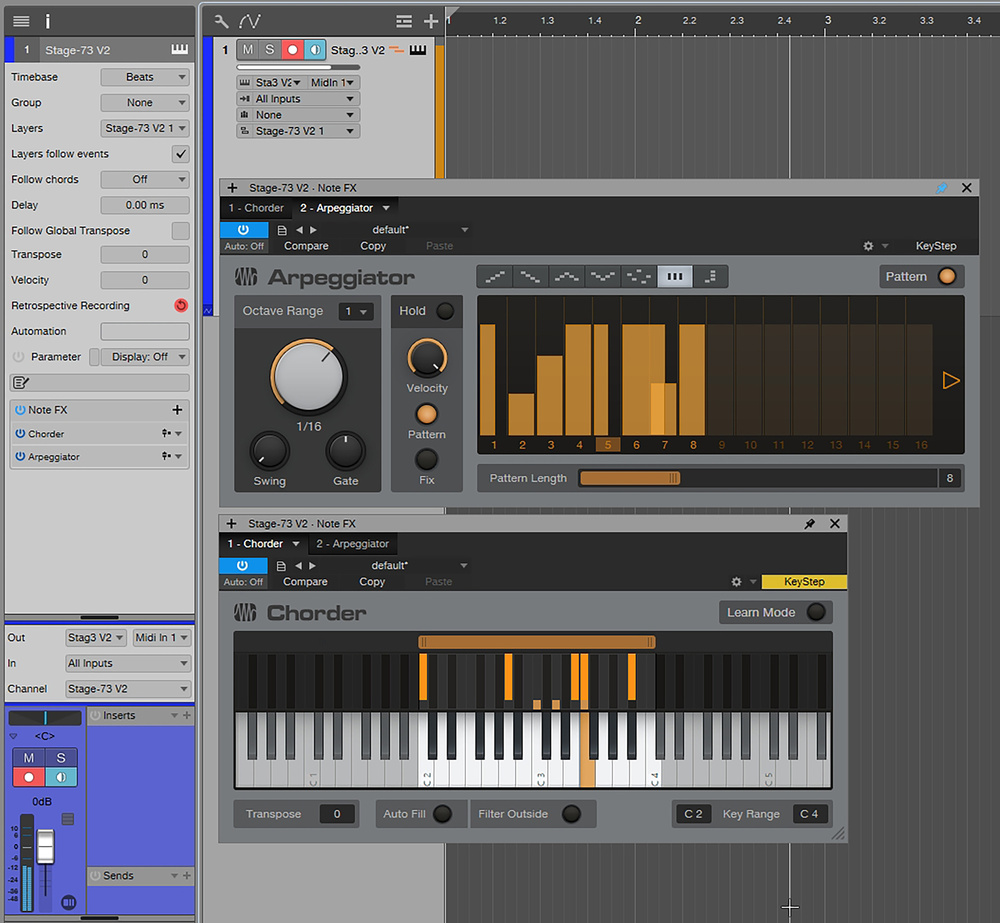Switch to 1 - Chorder tab in Arpeggiator window
Screen dimensions: 1000x923
pos(256,208)
